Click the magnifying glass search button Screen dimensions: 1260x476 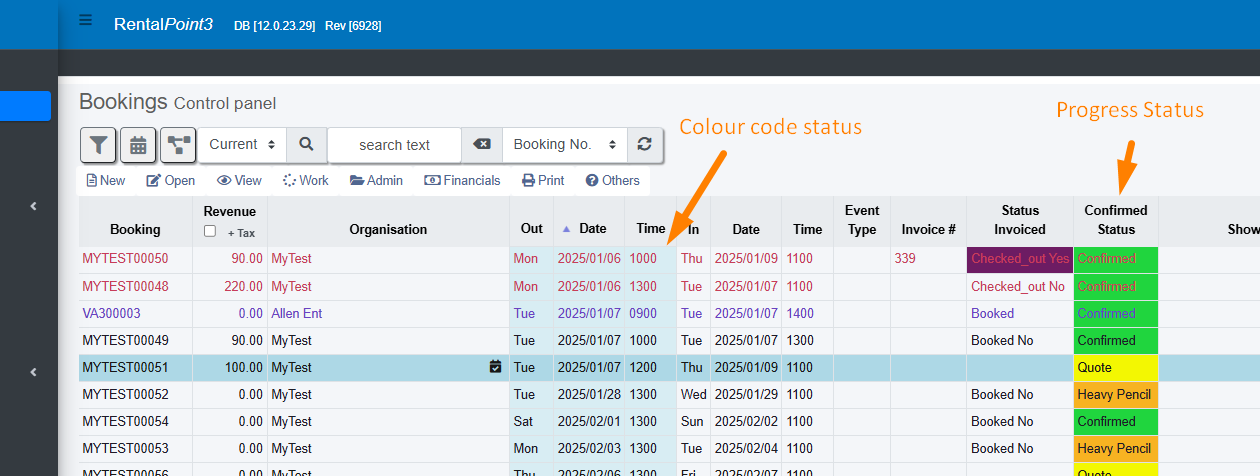[x=307, y=145]
